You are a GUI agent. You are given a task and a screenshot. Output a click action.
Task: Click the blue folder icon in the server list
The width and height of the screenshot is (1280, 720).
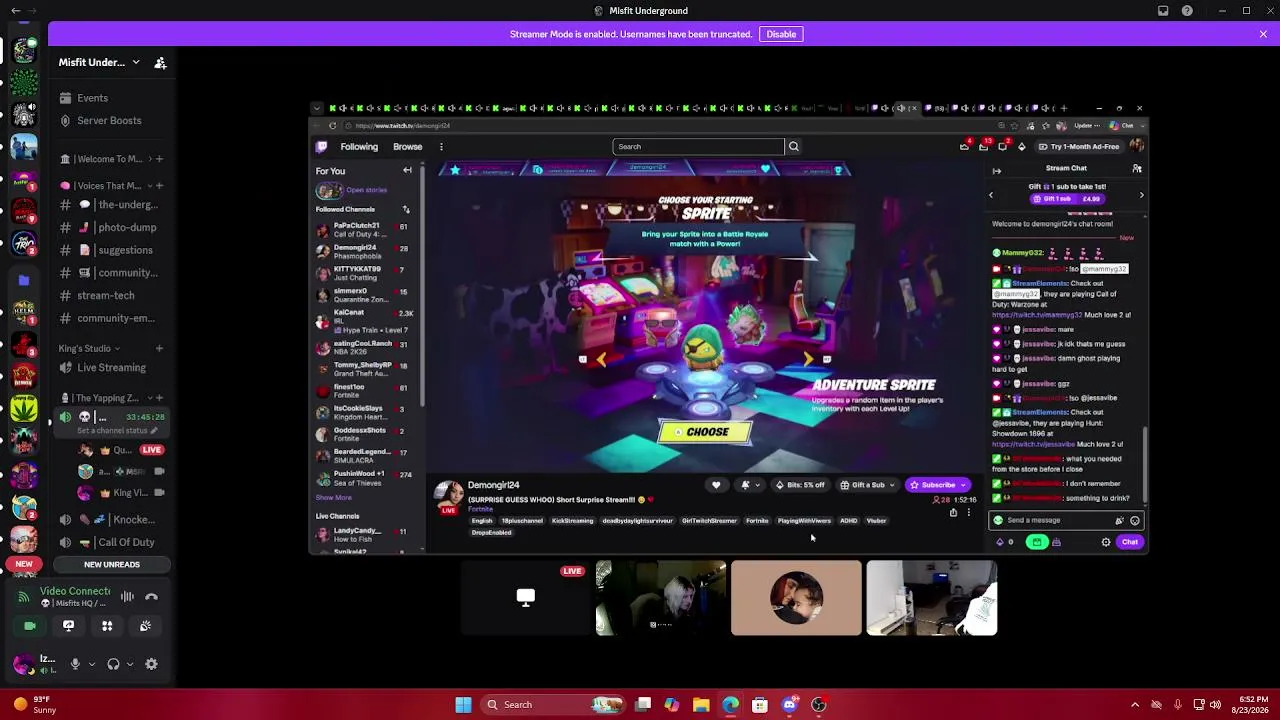point(24,281)
